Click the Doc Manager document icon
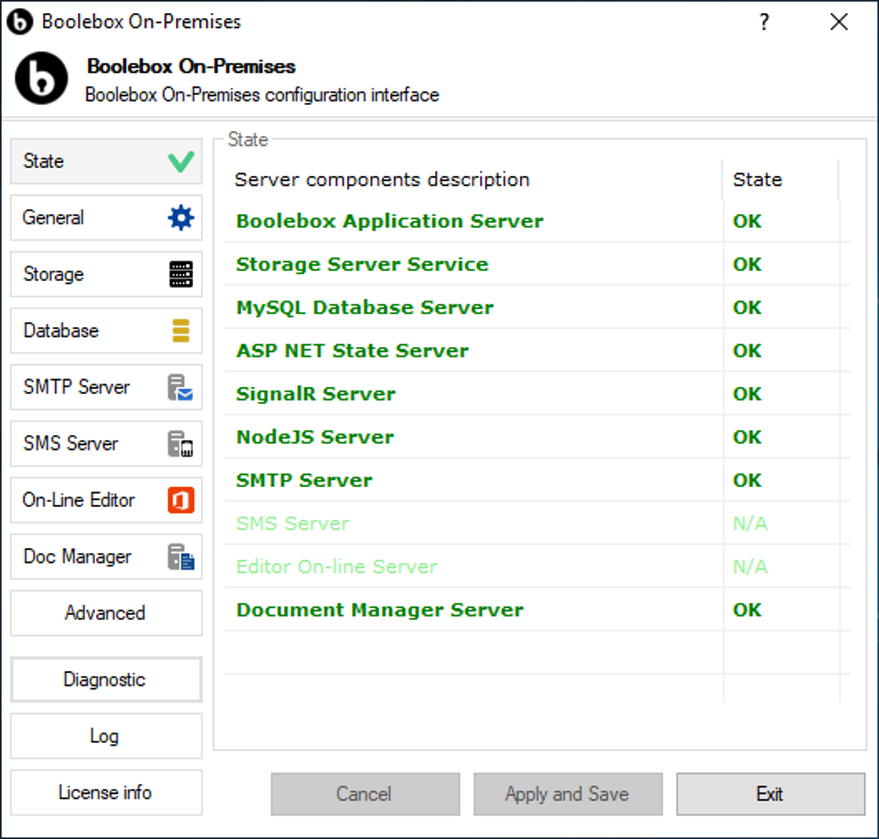Viewport: 879px width, 839px height. coord(181,557)
